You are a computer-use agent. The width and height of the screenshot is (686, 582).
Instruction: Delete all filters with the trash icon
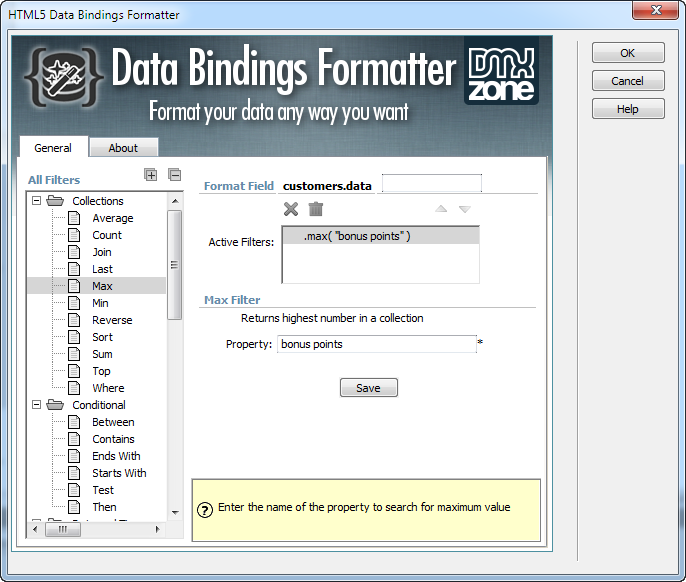(315, 209)
